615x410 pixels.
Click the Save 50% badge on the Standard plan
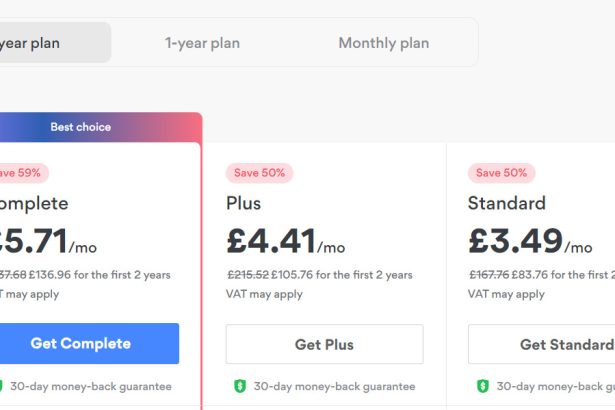click(501, 173)
